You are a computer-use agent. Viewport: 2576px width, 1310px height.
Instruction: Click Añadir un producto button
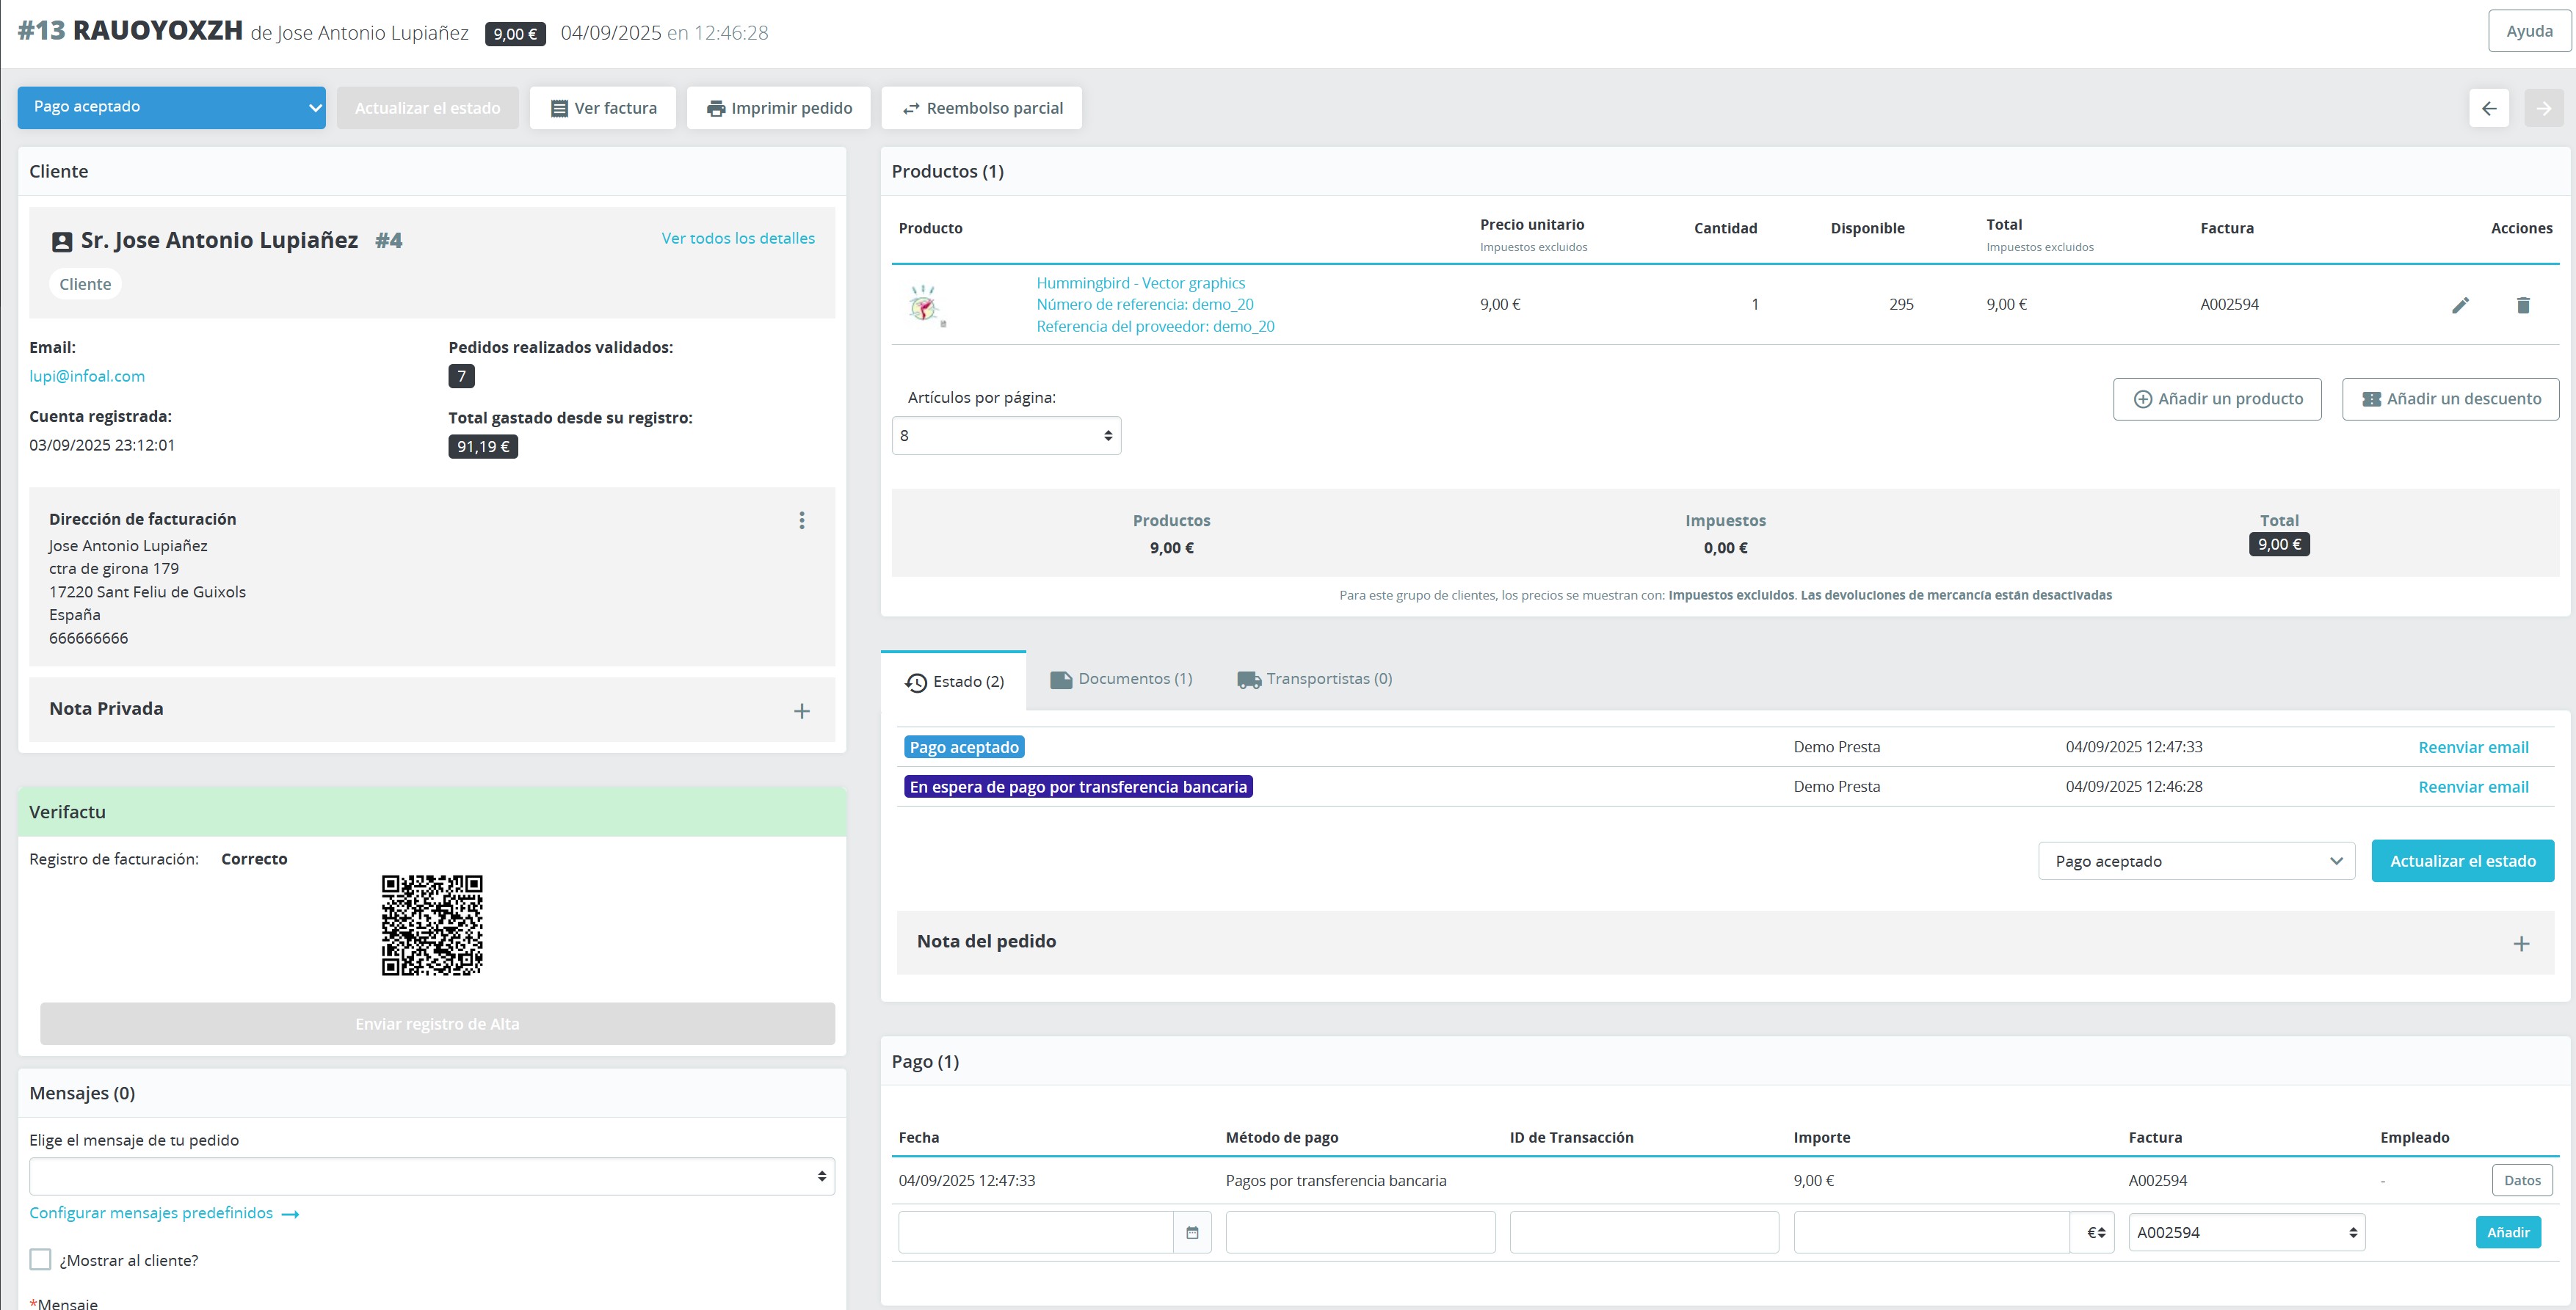tap(2216, 399)
